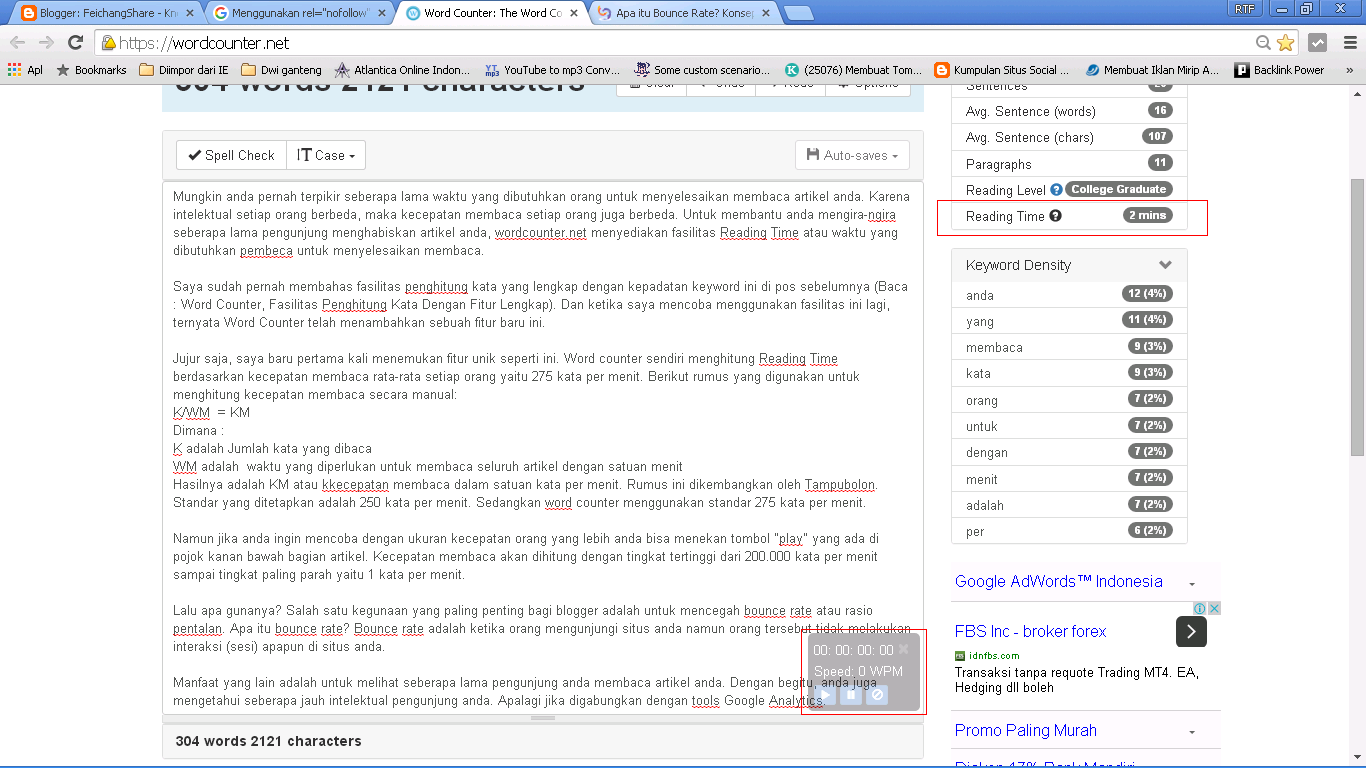The height and width of the screenshot is (768, 1366).
Task: Click the ad info icon
Action: pos(1201,608)
